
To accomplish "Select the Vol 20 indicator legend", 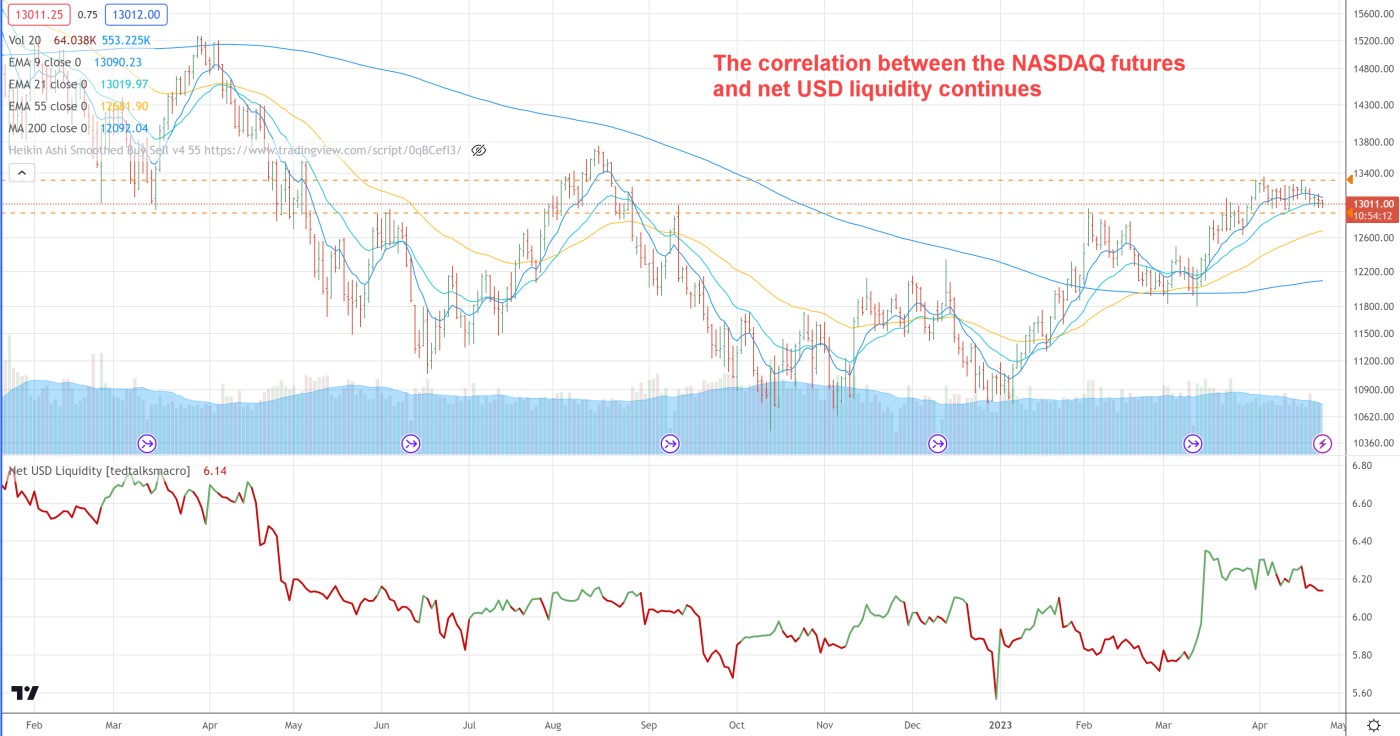I will pos(26,40).
